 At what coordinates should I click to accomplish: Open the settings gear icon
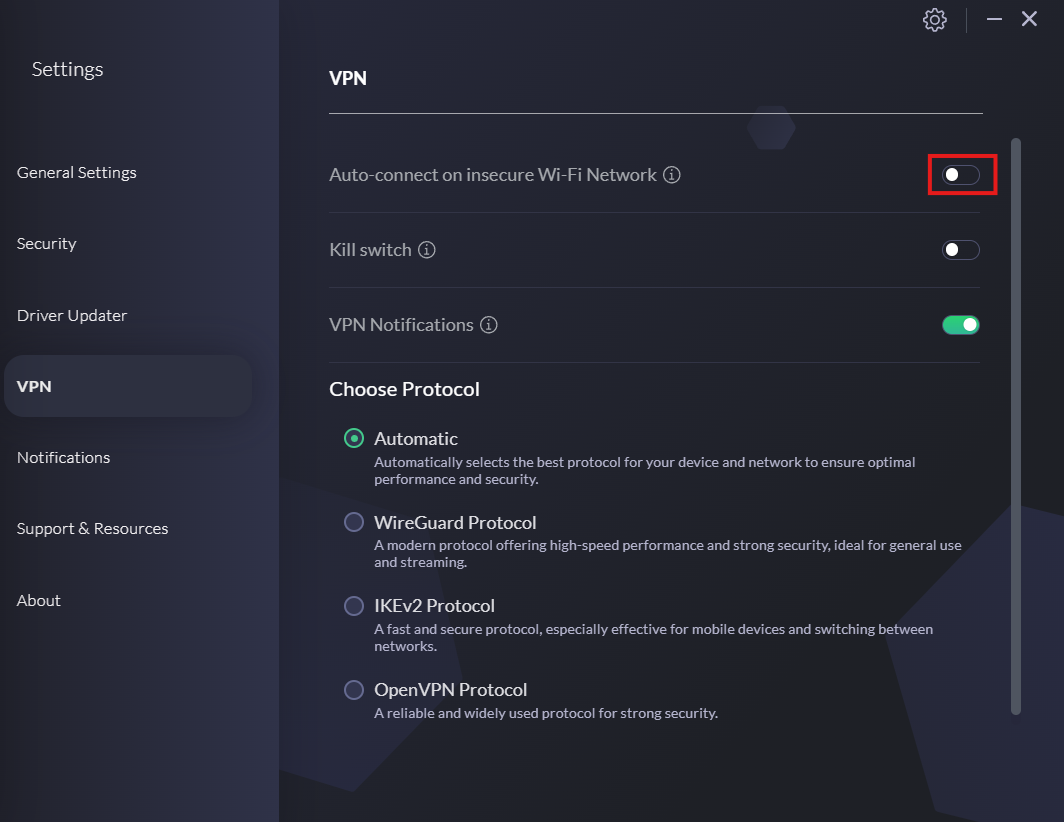tap(934, 19)
